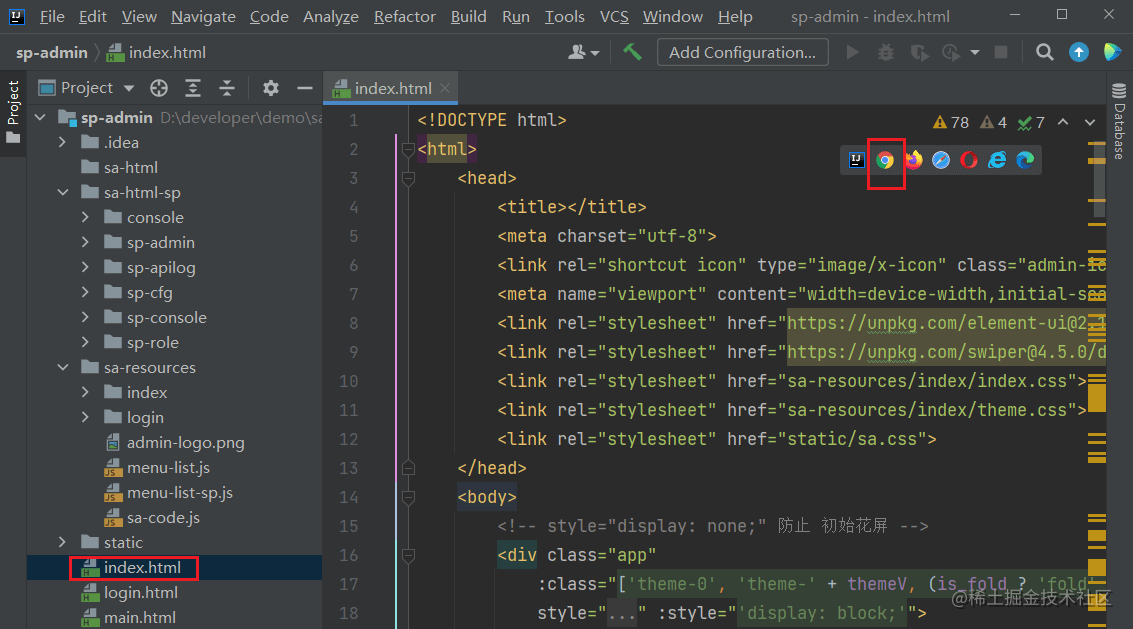
Task: Click sp-admin breadcrumb
Action: tap(51, 52)
